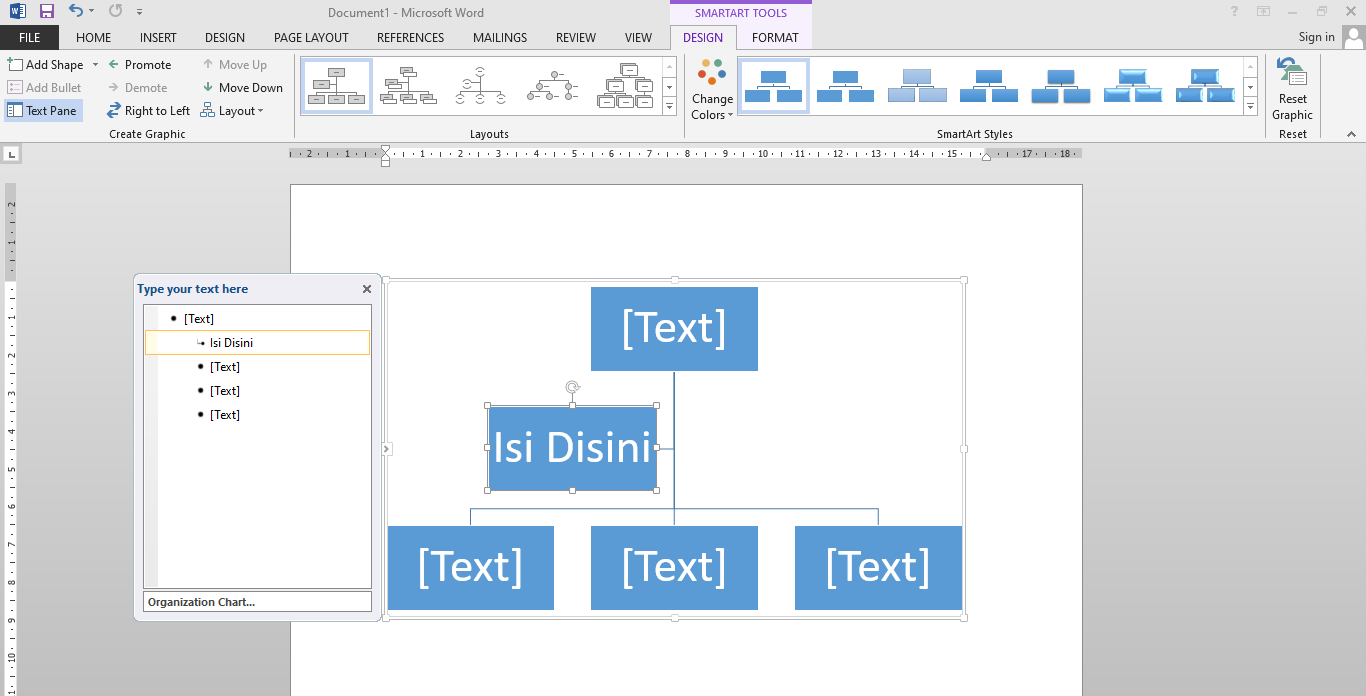Select the bottom-left [Text] shape
1366x696 pixels.
pyautogui.click(x=470, y=568)
